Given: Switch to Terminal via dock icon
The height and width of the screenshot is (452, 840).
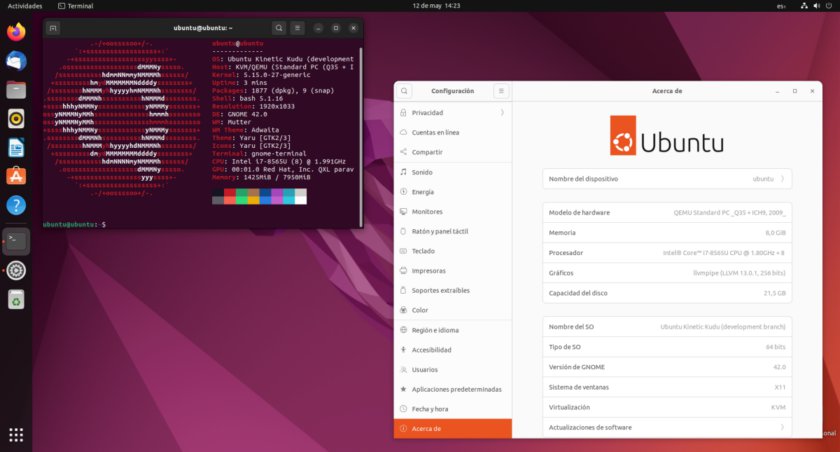Looking at the screenshot, I should 16,241.
